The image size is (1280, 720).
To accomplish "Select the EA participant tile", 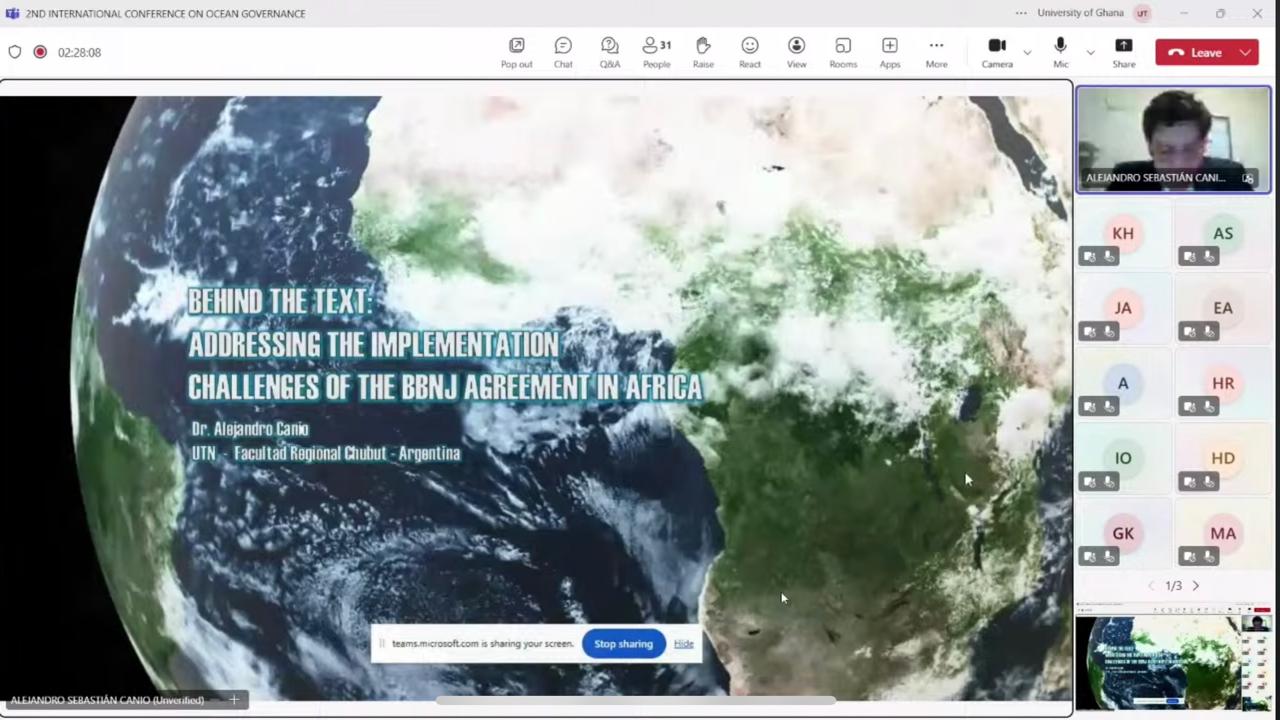I will click(1223, 309).
